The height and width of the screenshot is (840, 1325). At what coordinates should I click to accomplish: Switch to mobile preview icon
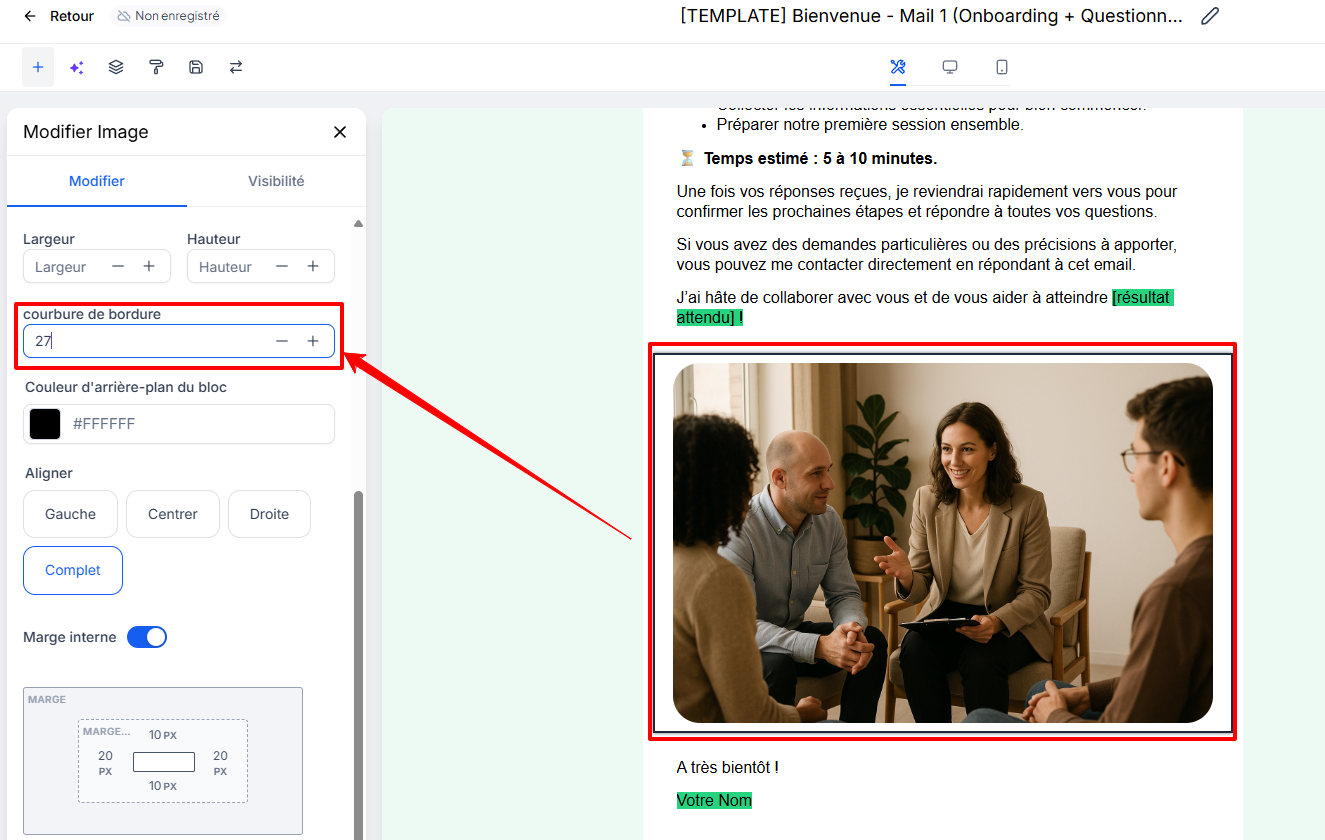click(1002, 67)
